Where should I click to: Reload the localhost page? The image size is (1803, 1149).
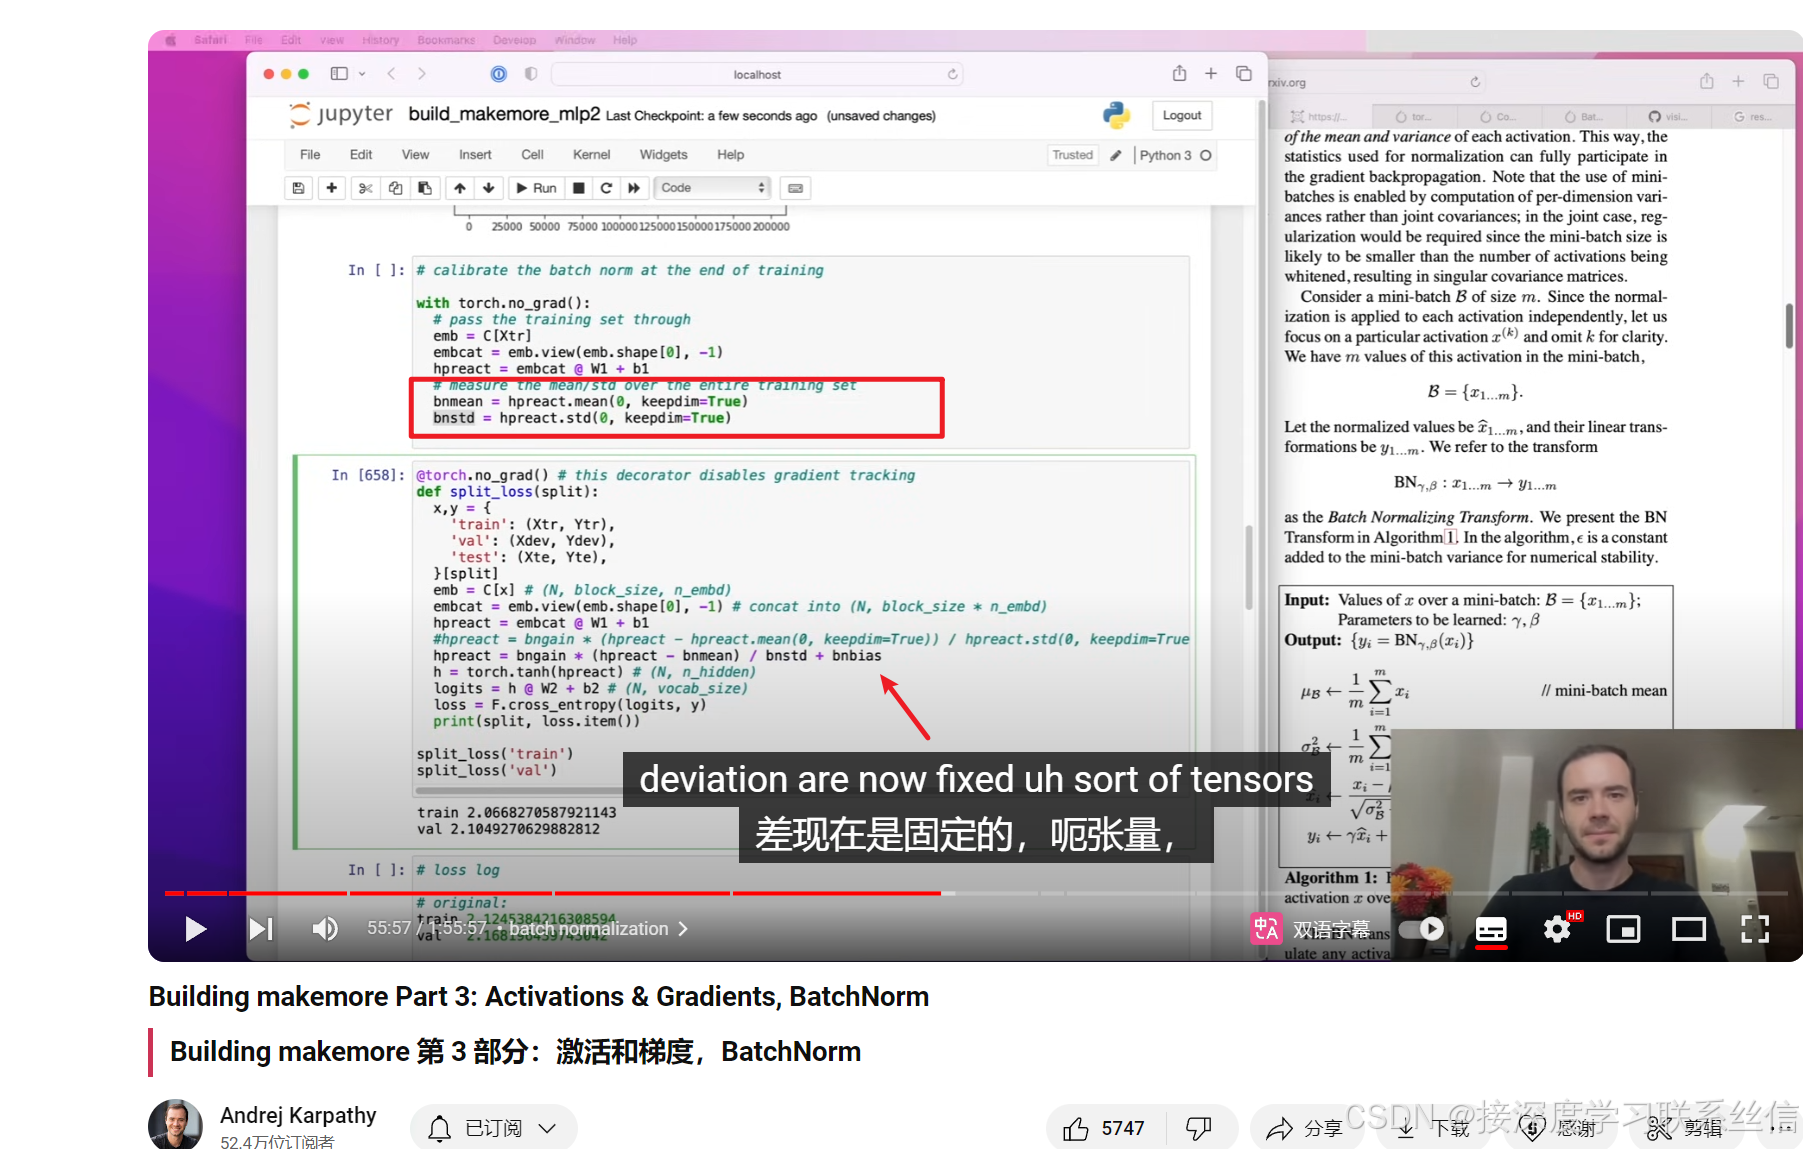953,74
